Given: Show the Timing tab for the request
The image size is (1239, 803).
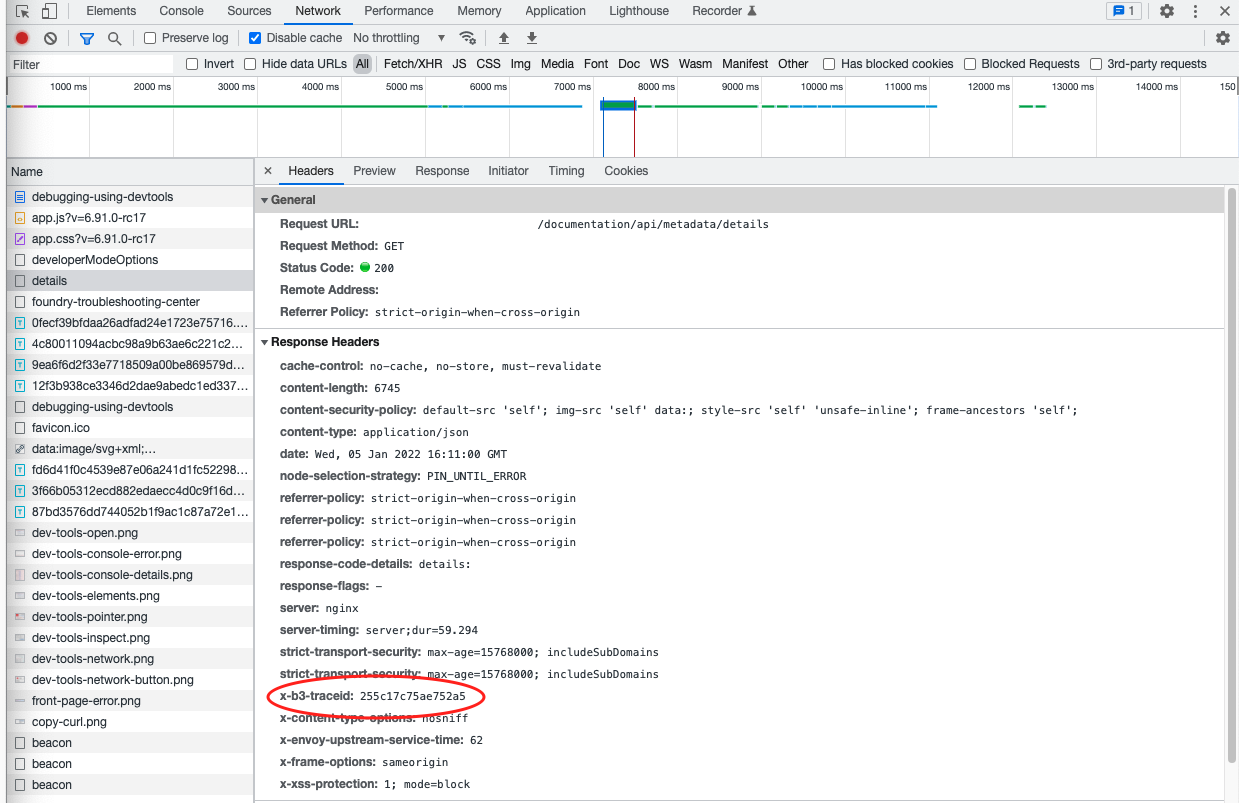Looking at the screenshot, I should (566, 171).
